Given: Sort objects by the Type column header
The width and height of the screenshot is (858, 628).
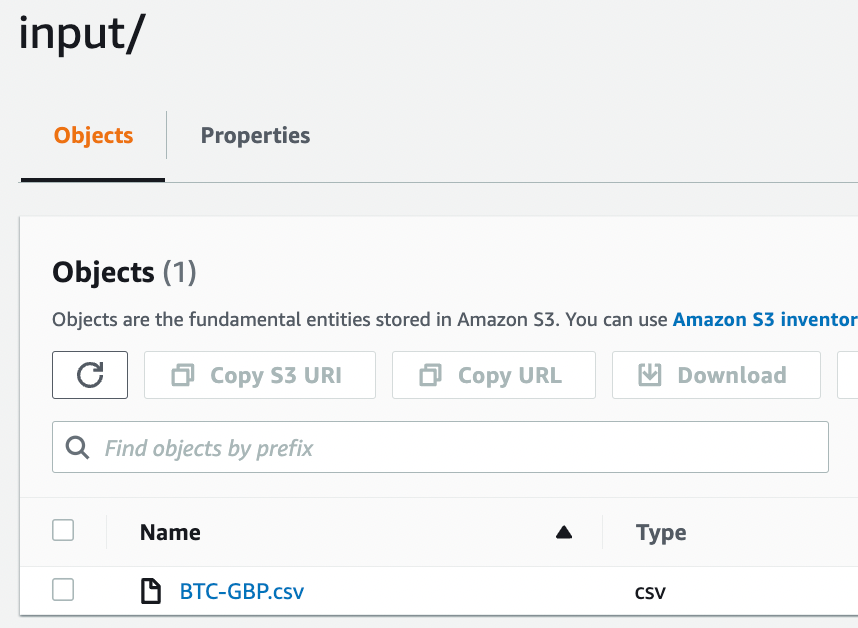Looking at the screenshot, I should (661, 532).
